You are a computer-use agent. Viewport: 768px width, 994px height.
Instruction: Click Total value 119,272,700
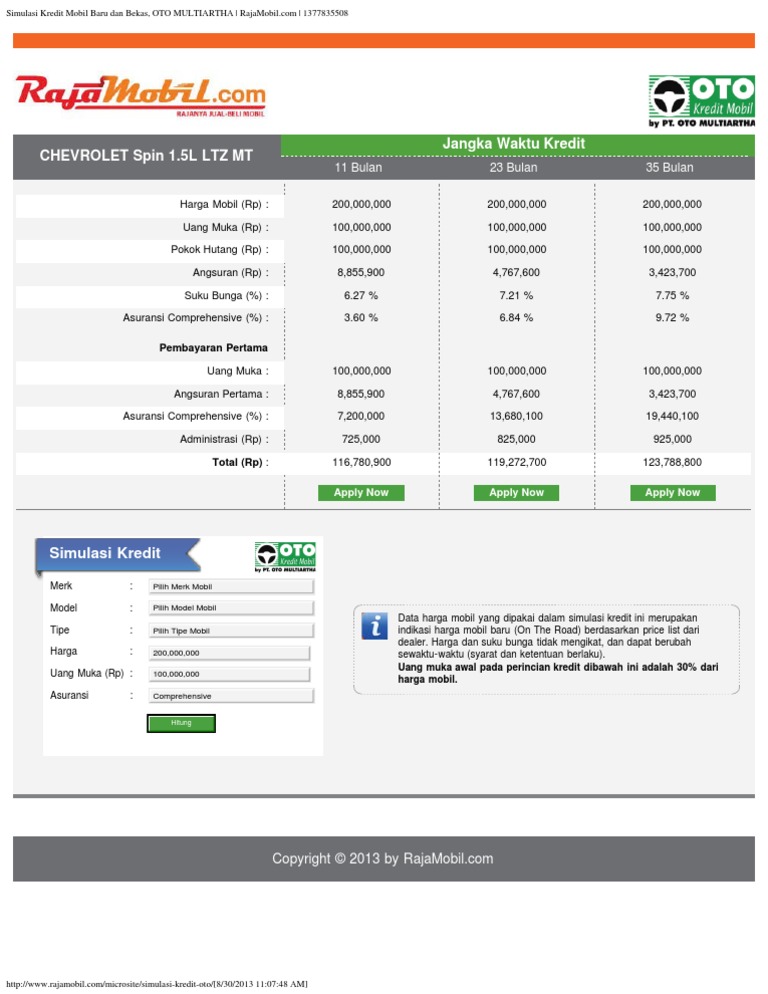coord(517,463)
